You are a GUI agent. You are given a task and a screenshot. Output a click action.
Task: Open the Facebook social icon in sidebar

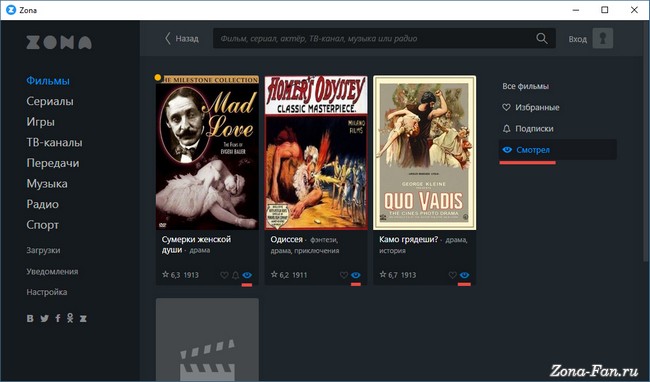click(58, 318)
